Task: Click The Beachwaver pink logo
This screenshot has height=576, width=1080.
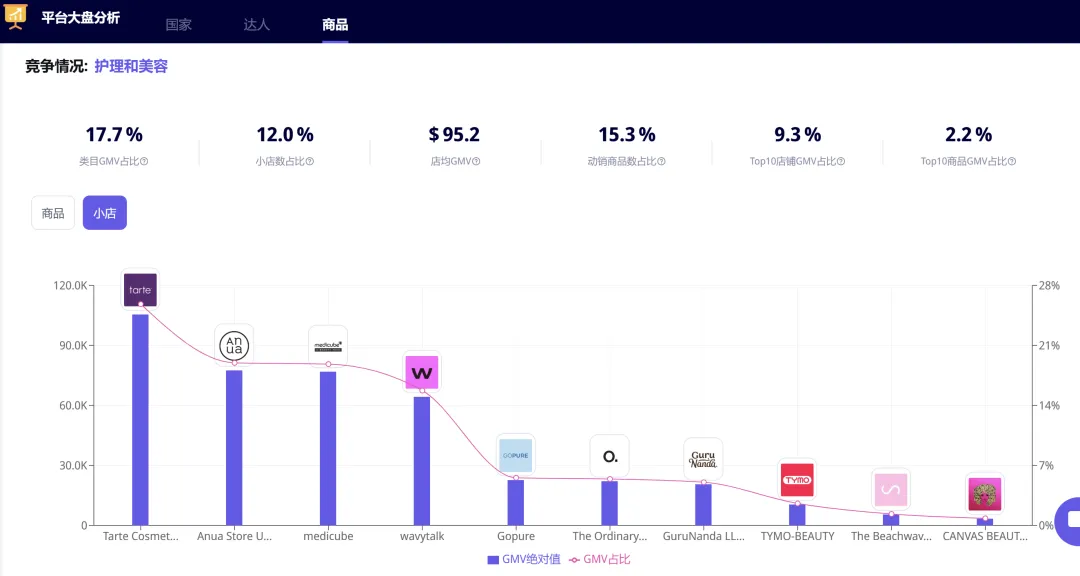Action: point(891,489)
